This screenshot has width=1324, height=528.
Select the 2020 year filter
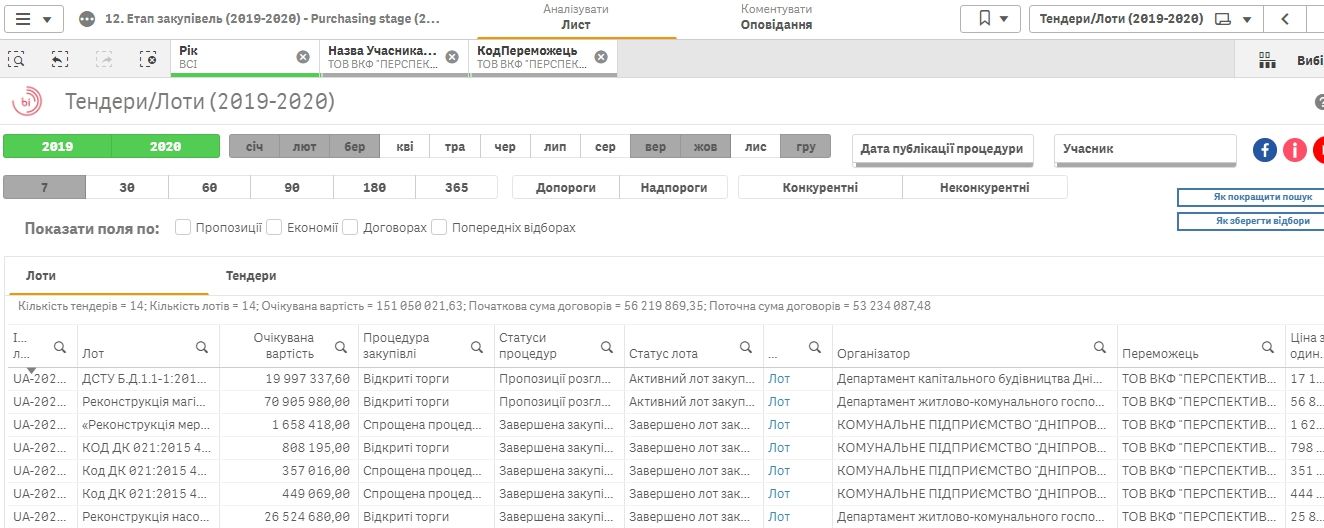(x=165, y=147)
